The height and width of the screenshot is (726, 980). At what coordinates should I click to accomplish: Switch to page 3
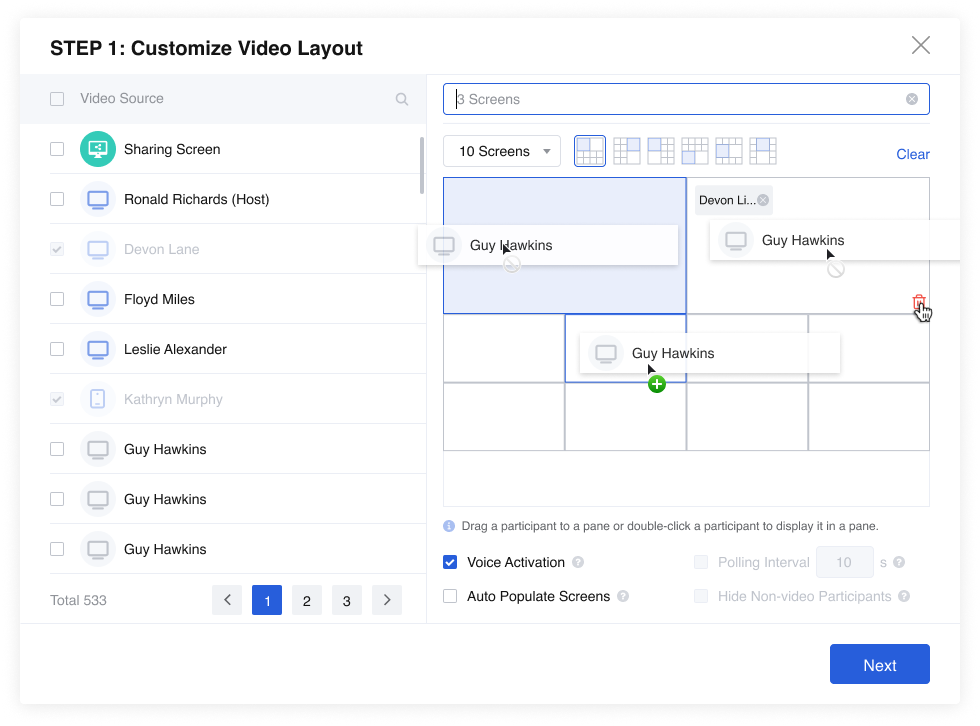coord(347,600)
